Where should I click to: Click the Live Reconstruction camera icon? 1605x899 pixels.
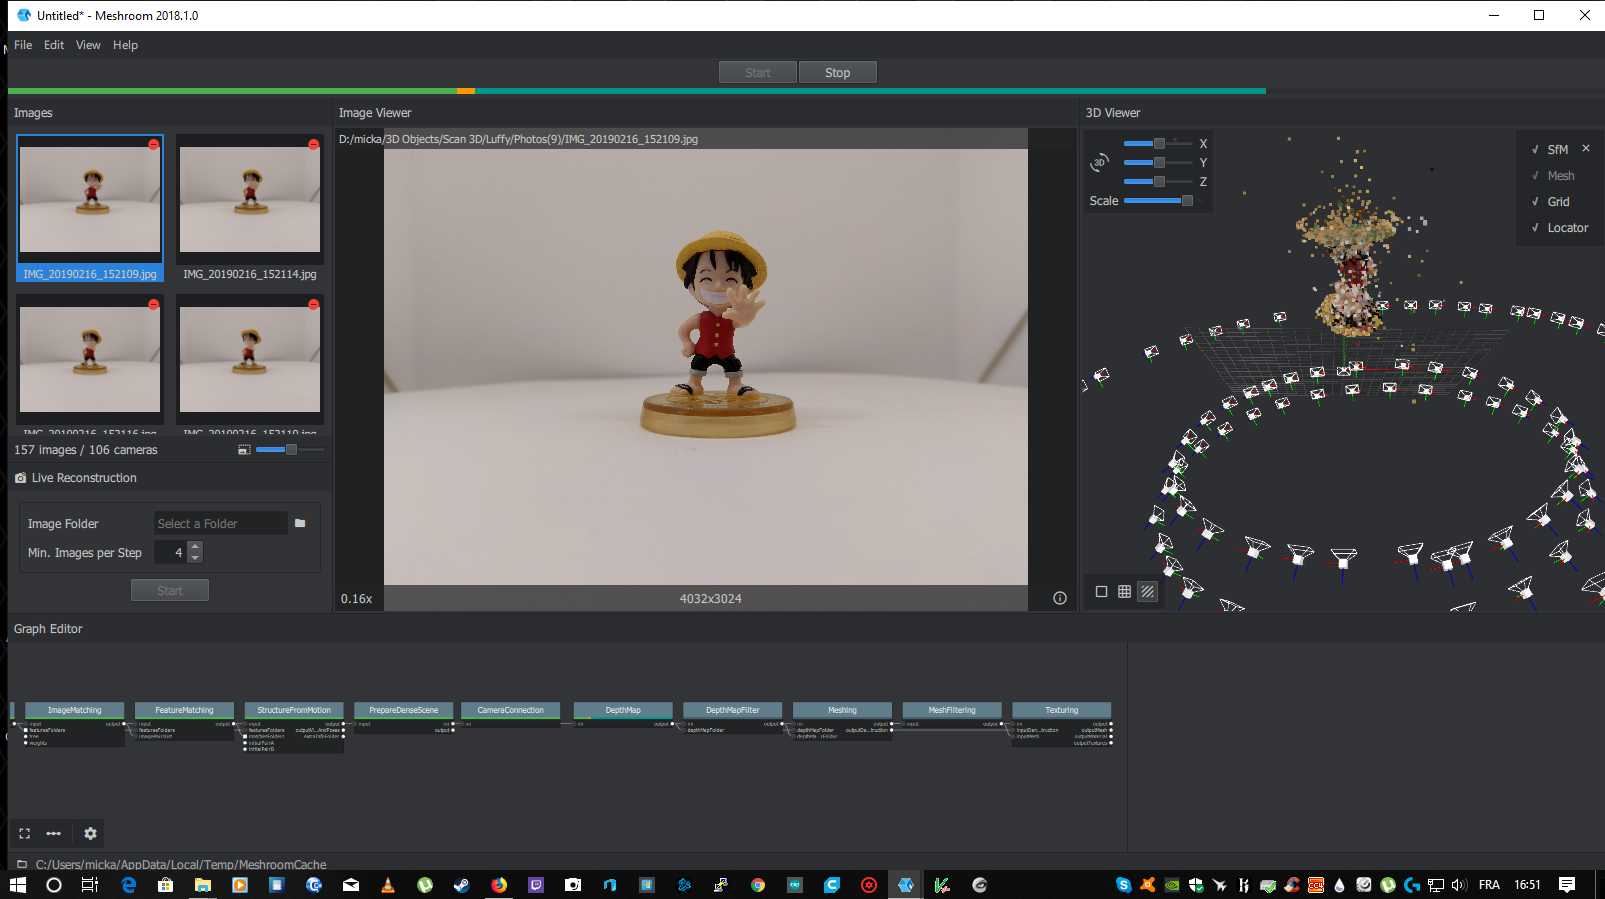coord(21,478)
